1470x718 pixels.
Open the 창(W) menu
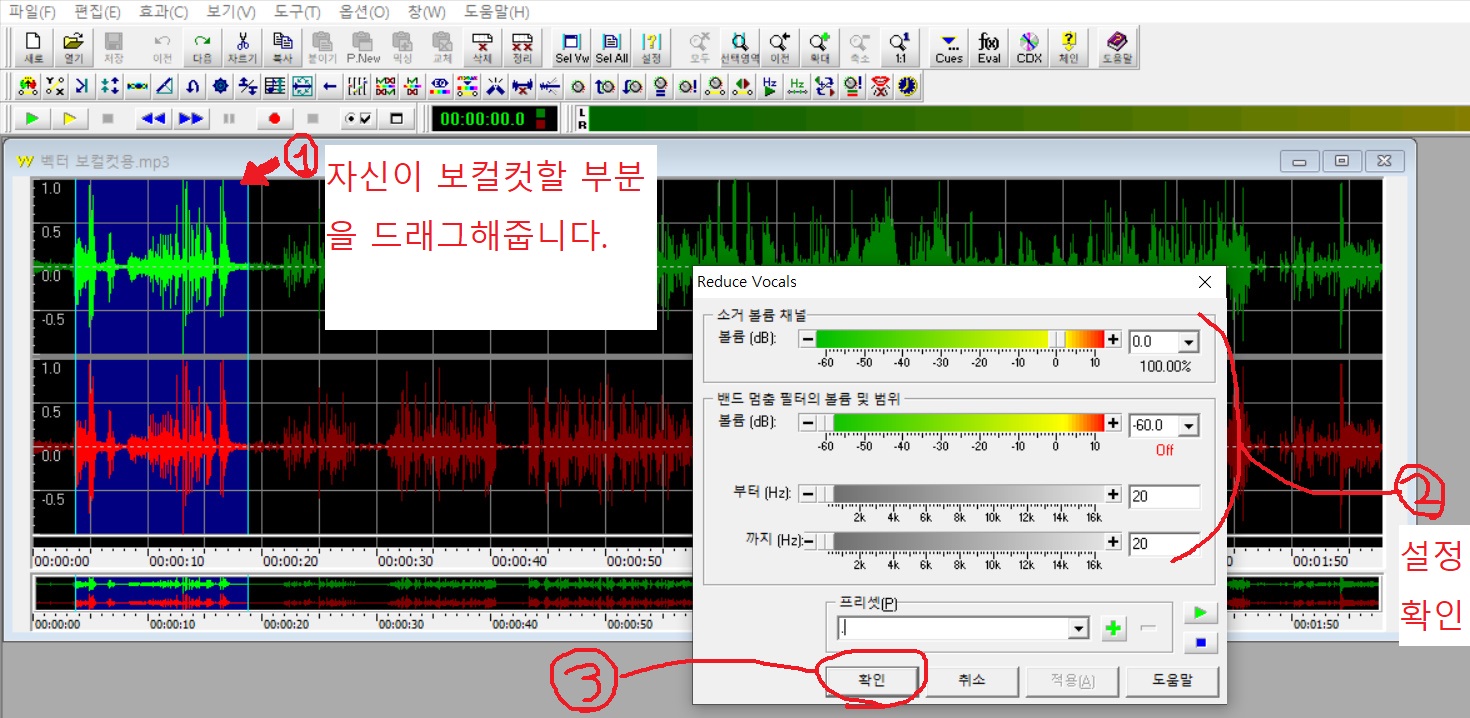click(x=427, y=12)
